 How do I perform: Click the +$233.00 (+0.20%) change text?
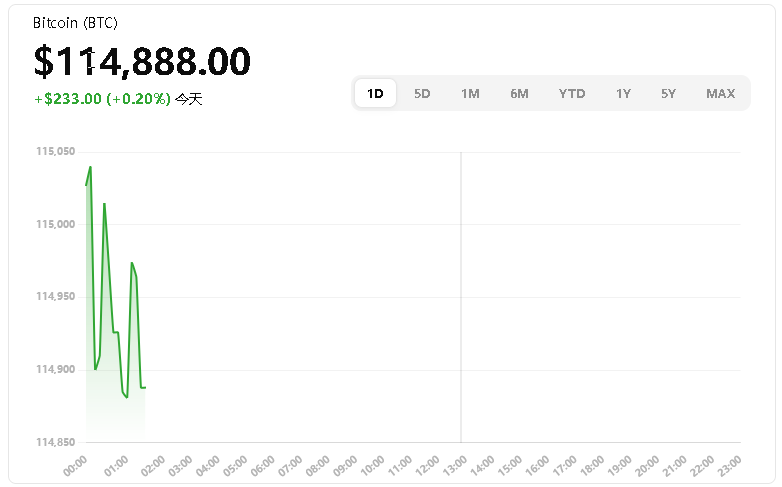click(x=102, y=99)
